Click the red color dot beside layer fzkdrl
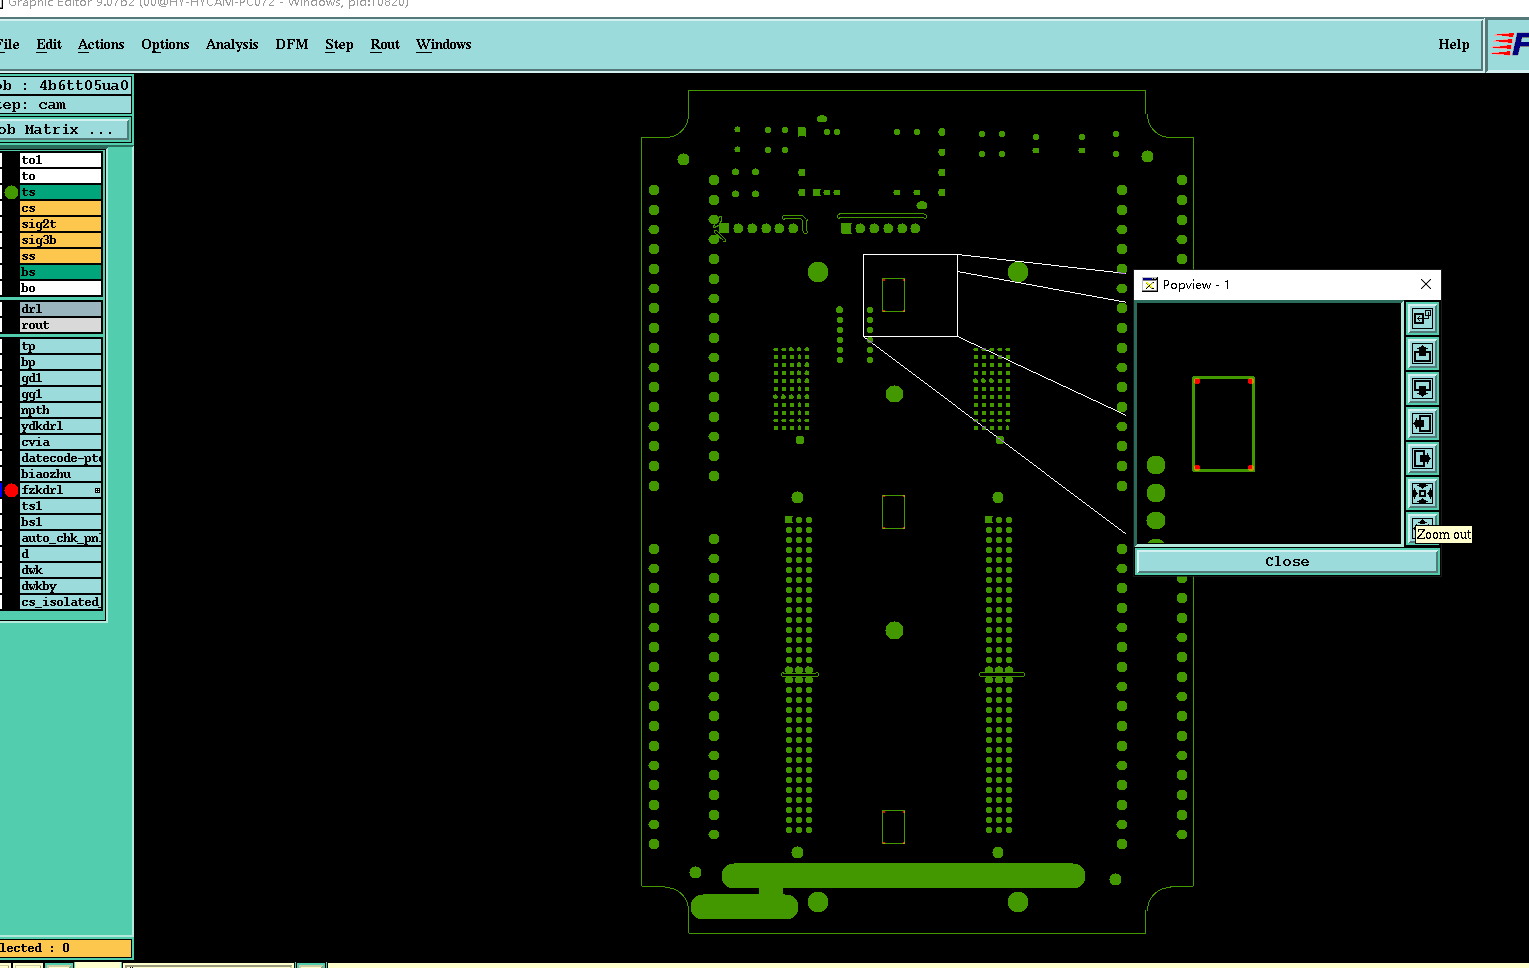 pos(11,490)
